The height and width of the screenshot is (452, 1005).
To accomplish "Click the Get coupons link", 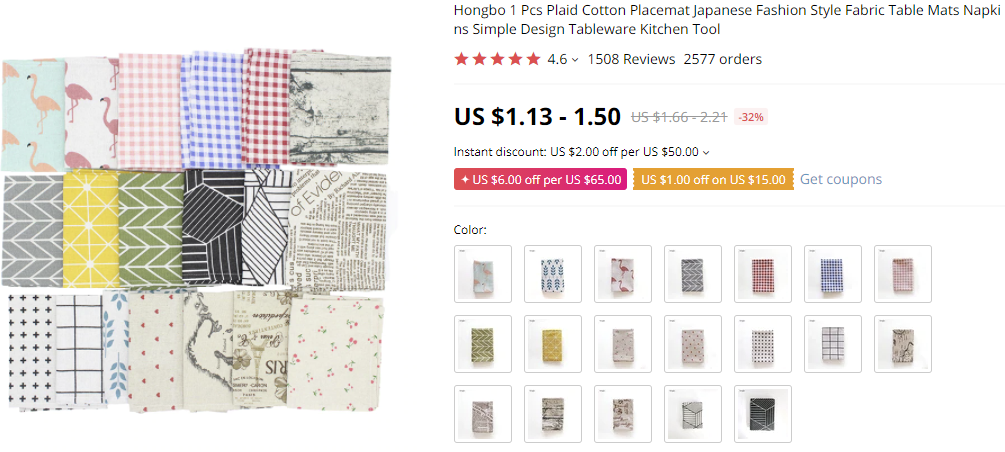I will tap(841, 180).
